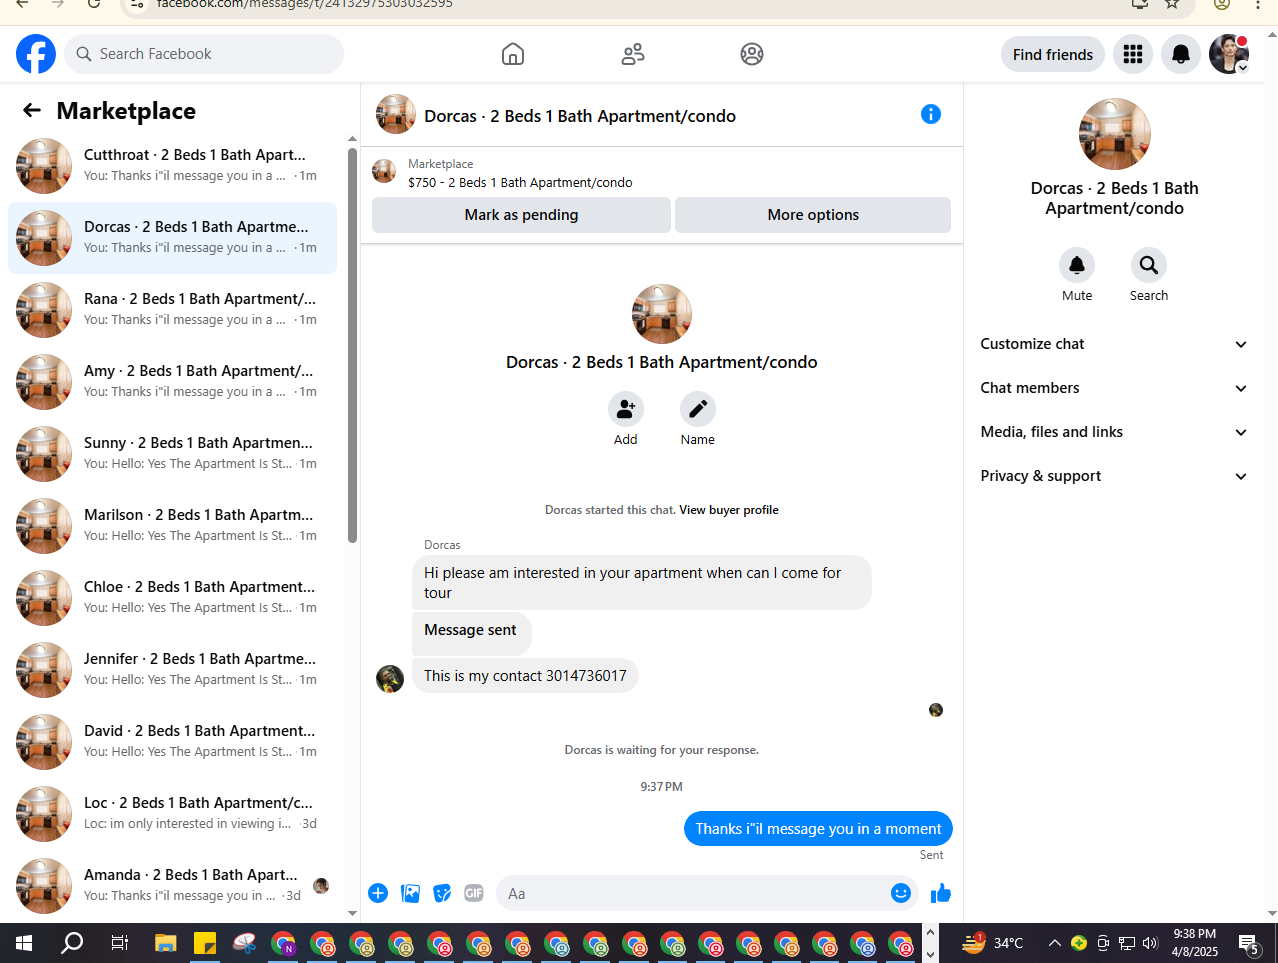The image size is (1278, 963).
Task: Edit the chat name with pencil icon
Action: click(698, 409)
